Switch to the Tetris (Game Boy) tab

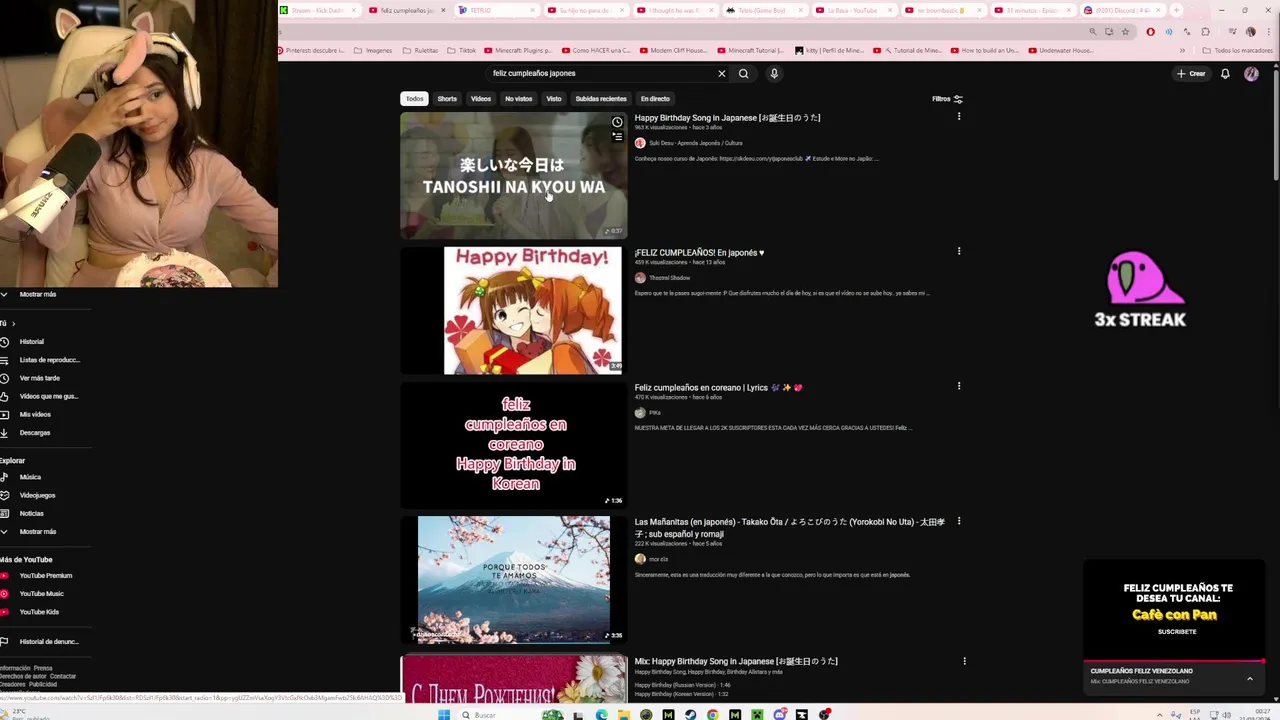click(765, 10)
